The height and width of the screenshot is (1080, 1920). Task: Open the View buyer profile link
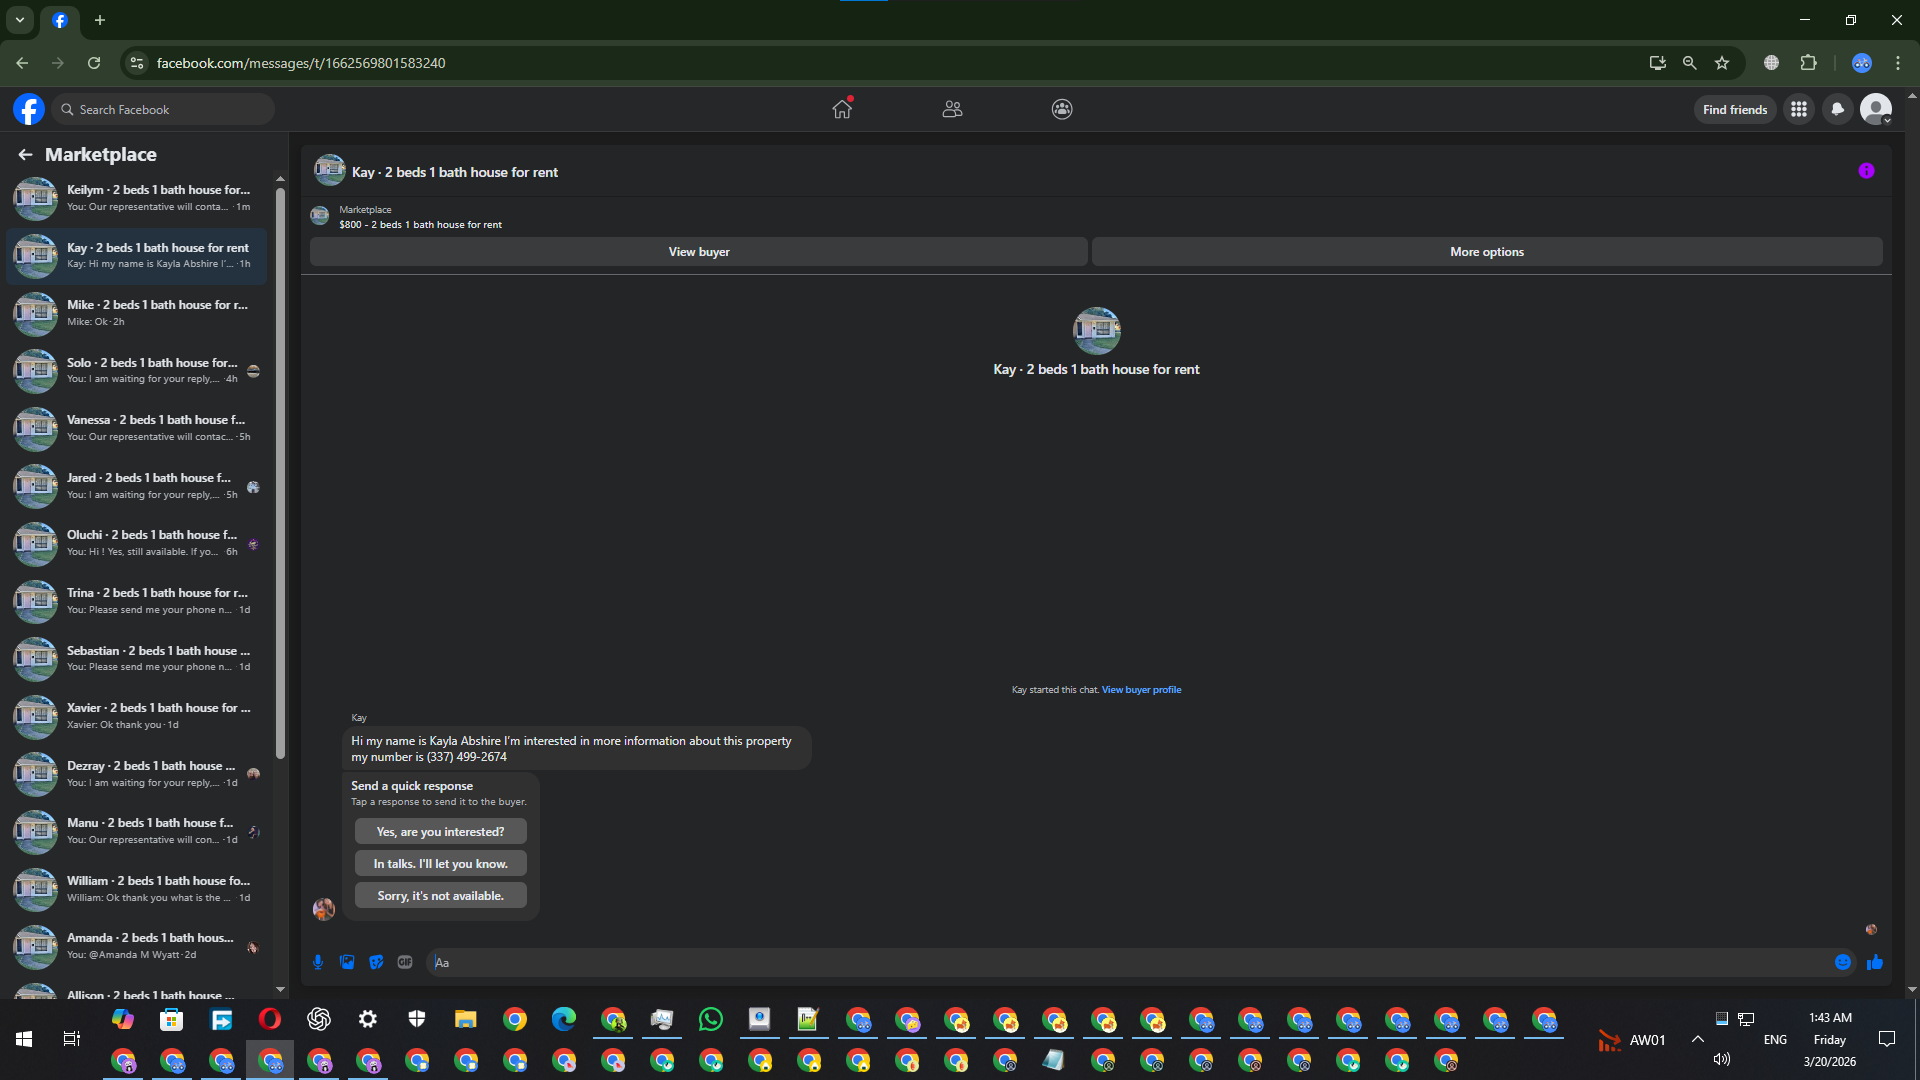(1141, 690)
